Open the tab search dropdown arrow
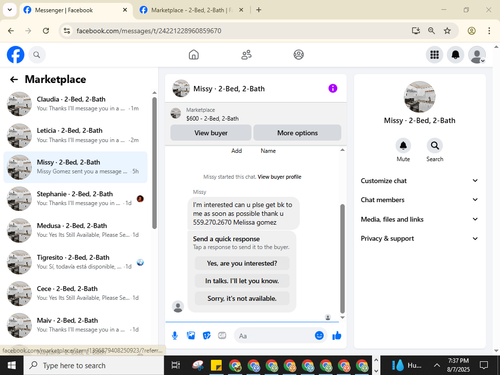The height and width of the screenshot is (375, 500). coord(10,10)
